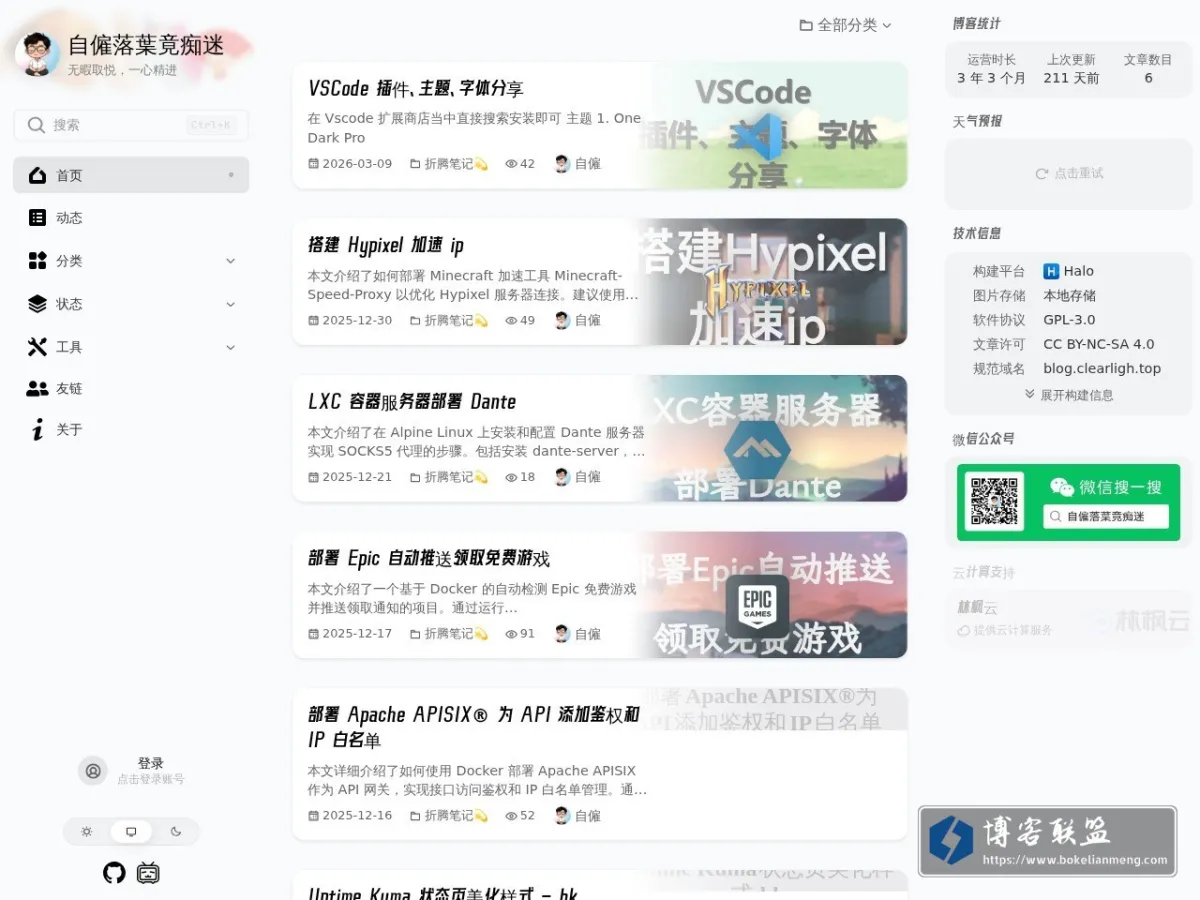
Task: Select the system theme monitor icon
Action: (x=131, y=832)
